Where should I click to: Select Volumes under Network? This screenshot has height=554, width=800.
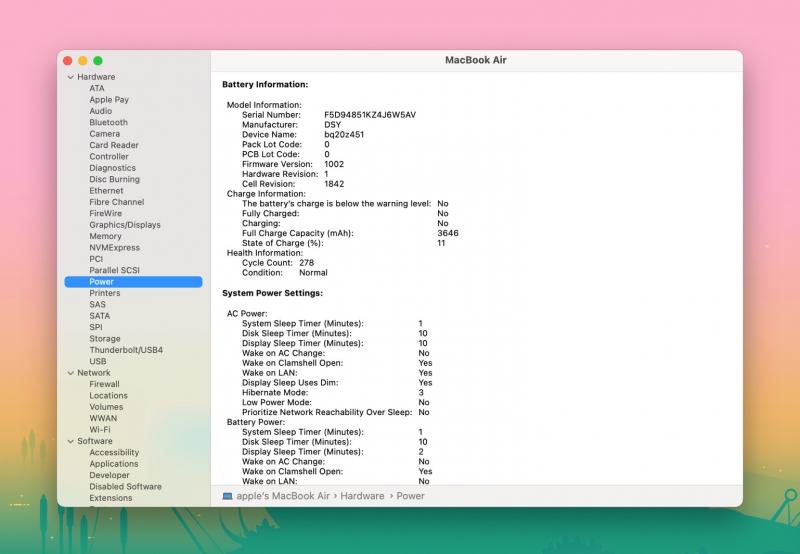[106, 407]
